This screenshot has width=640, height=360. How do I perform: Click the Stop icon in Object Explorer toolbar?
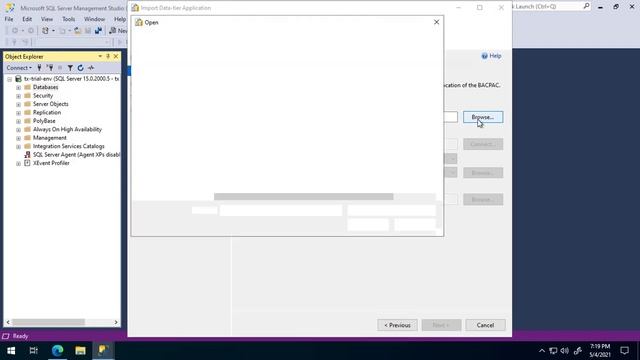(60, 68)
